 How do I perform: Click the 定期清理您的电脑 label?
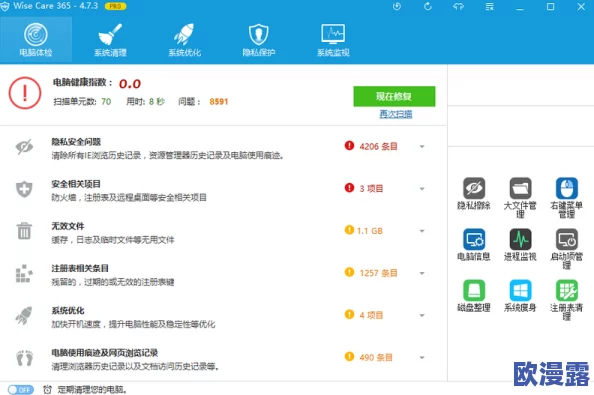coord(92,390)
